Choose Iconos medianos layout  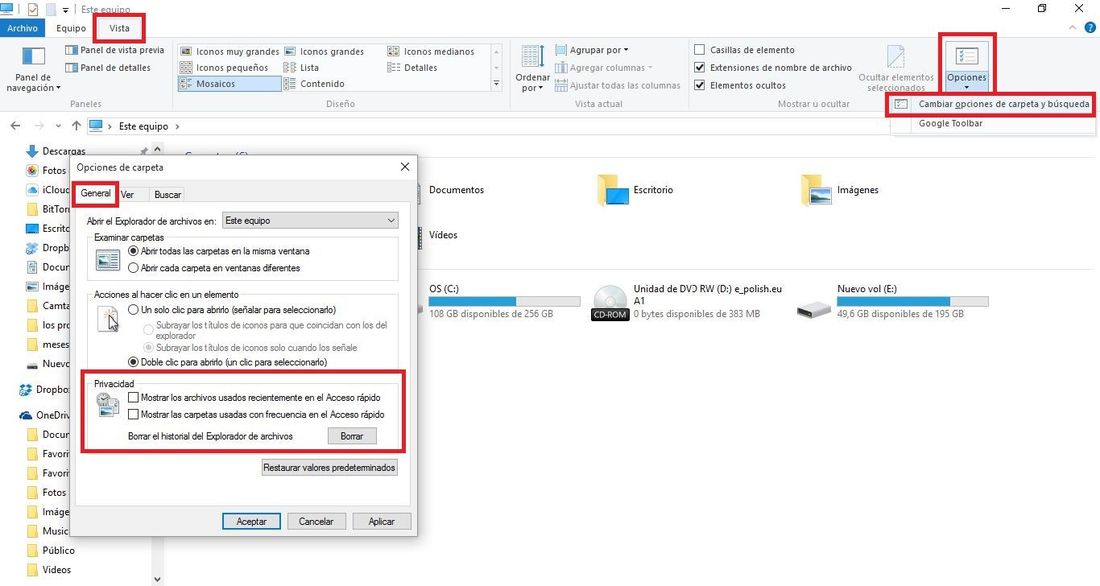pos(431,51)
